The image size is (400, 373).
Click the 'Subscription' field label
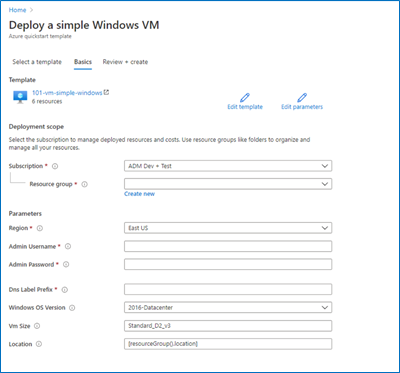point(26,166)
